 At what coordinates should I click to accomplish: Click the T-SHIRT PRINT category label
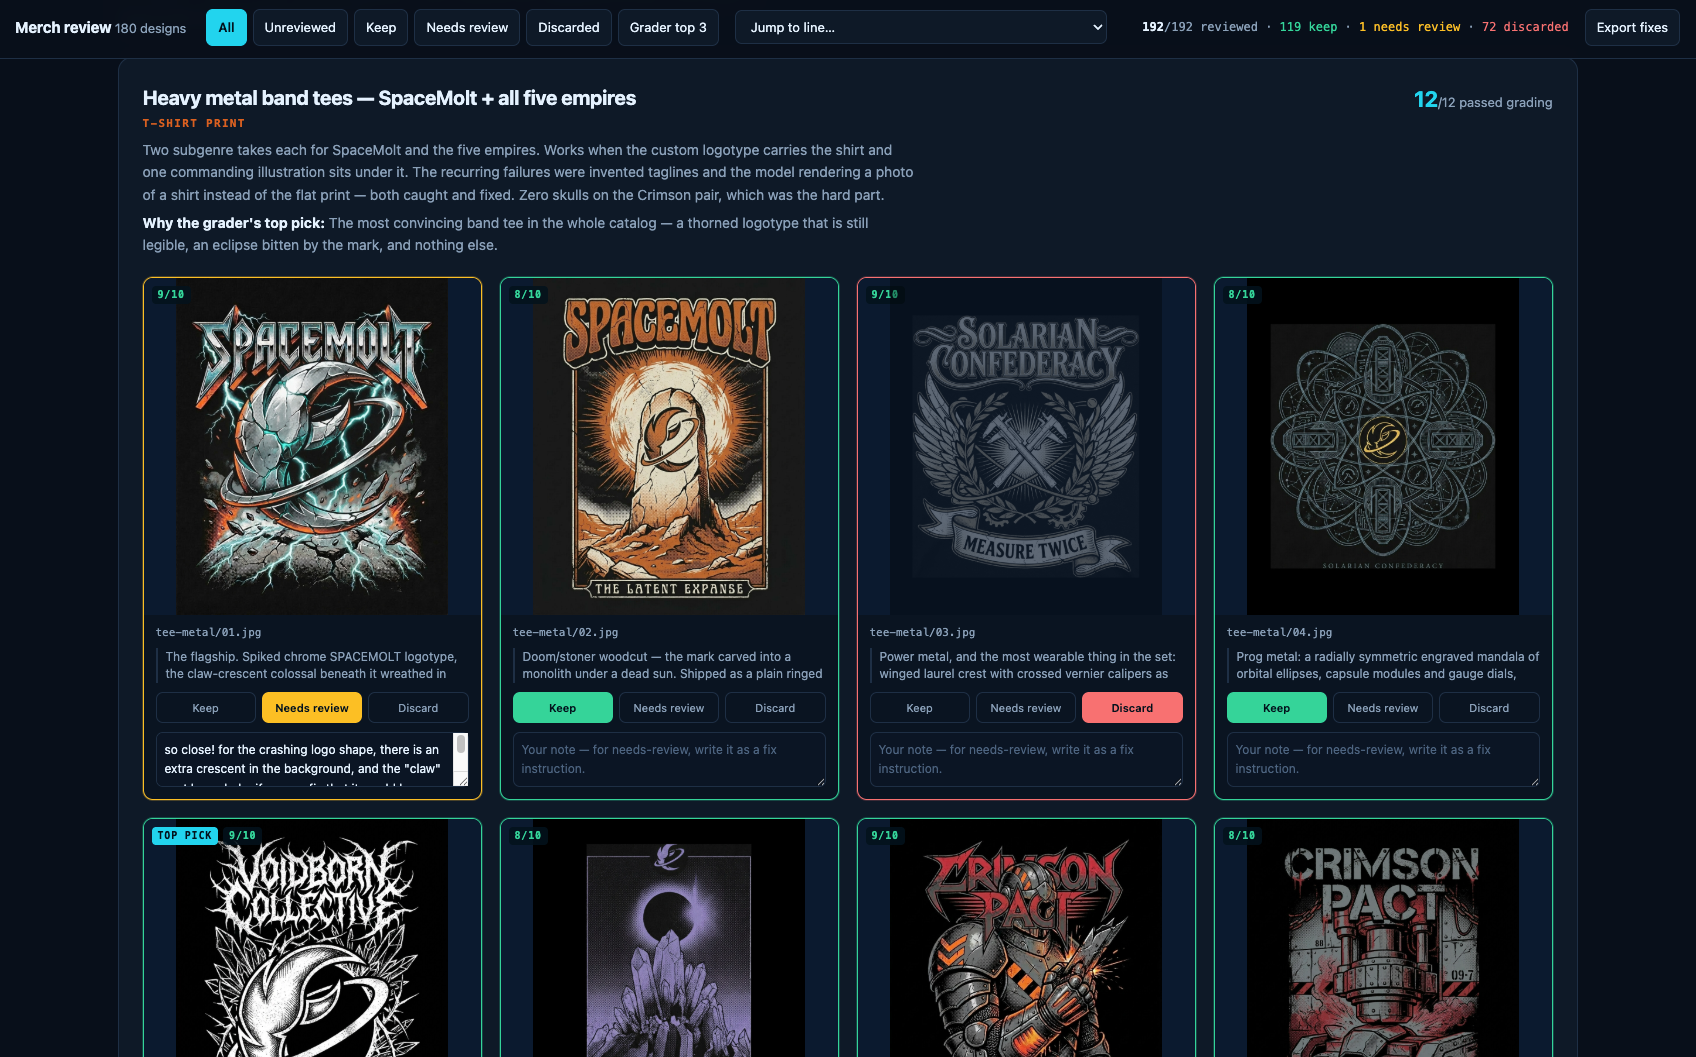coord(194,123)
